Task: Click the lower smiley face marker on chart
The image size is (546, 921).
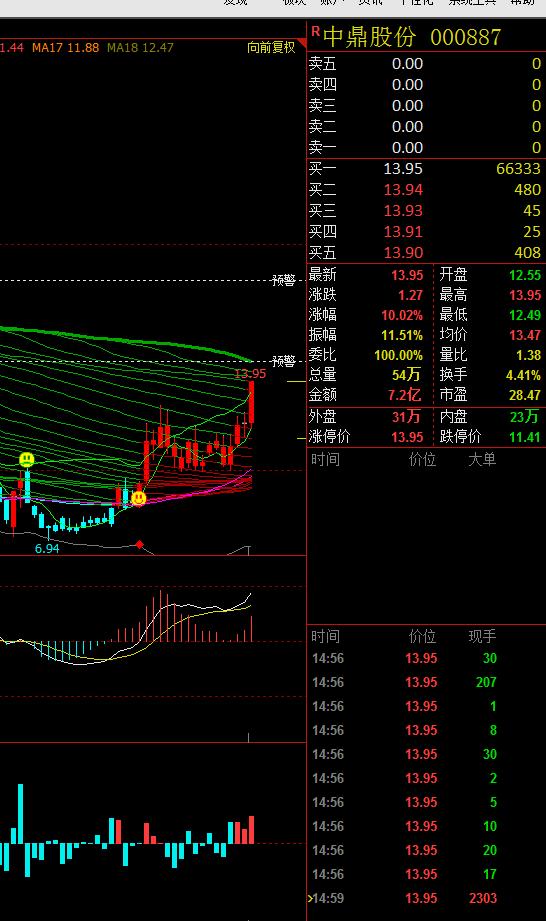Action: pyautogui.click(x=139, y=498)
